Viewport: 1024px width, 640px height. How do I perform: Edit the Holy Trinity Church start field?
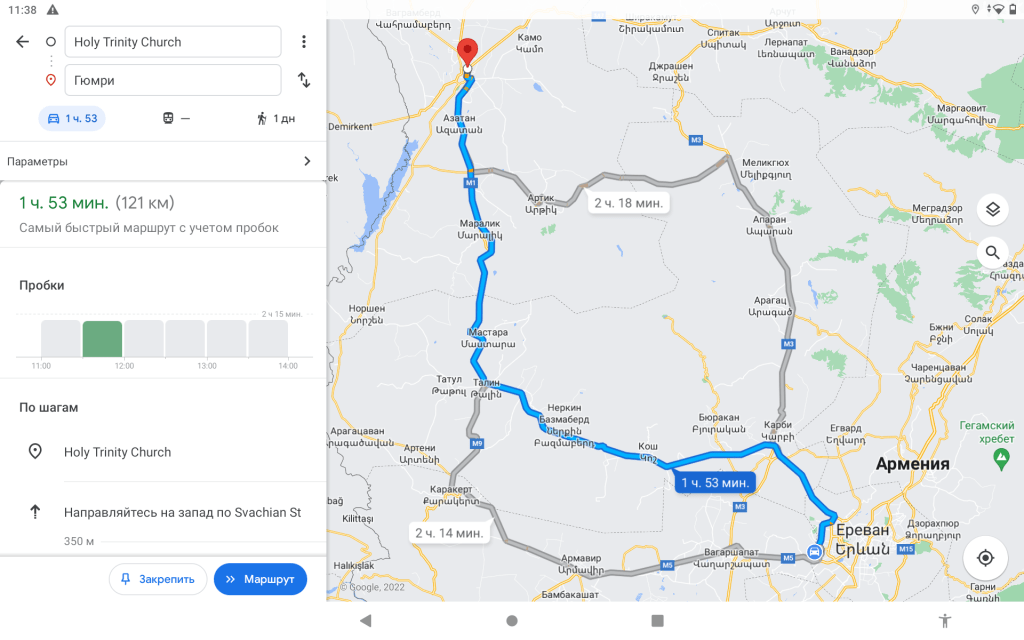tap(173, 42)
